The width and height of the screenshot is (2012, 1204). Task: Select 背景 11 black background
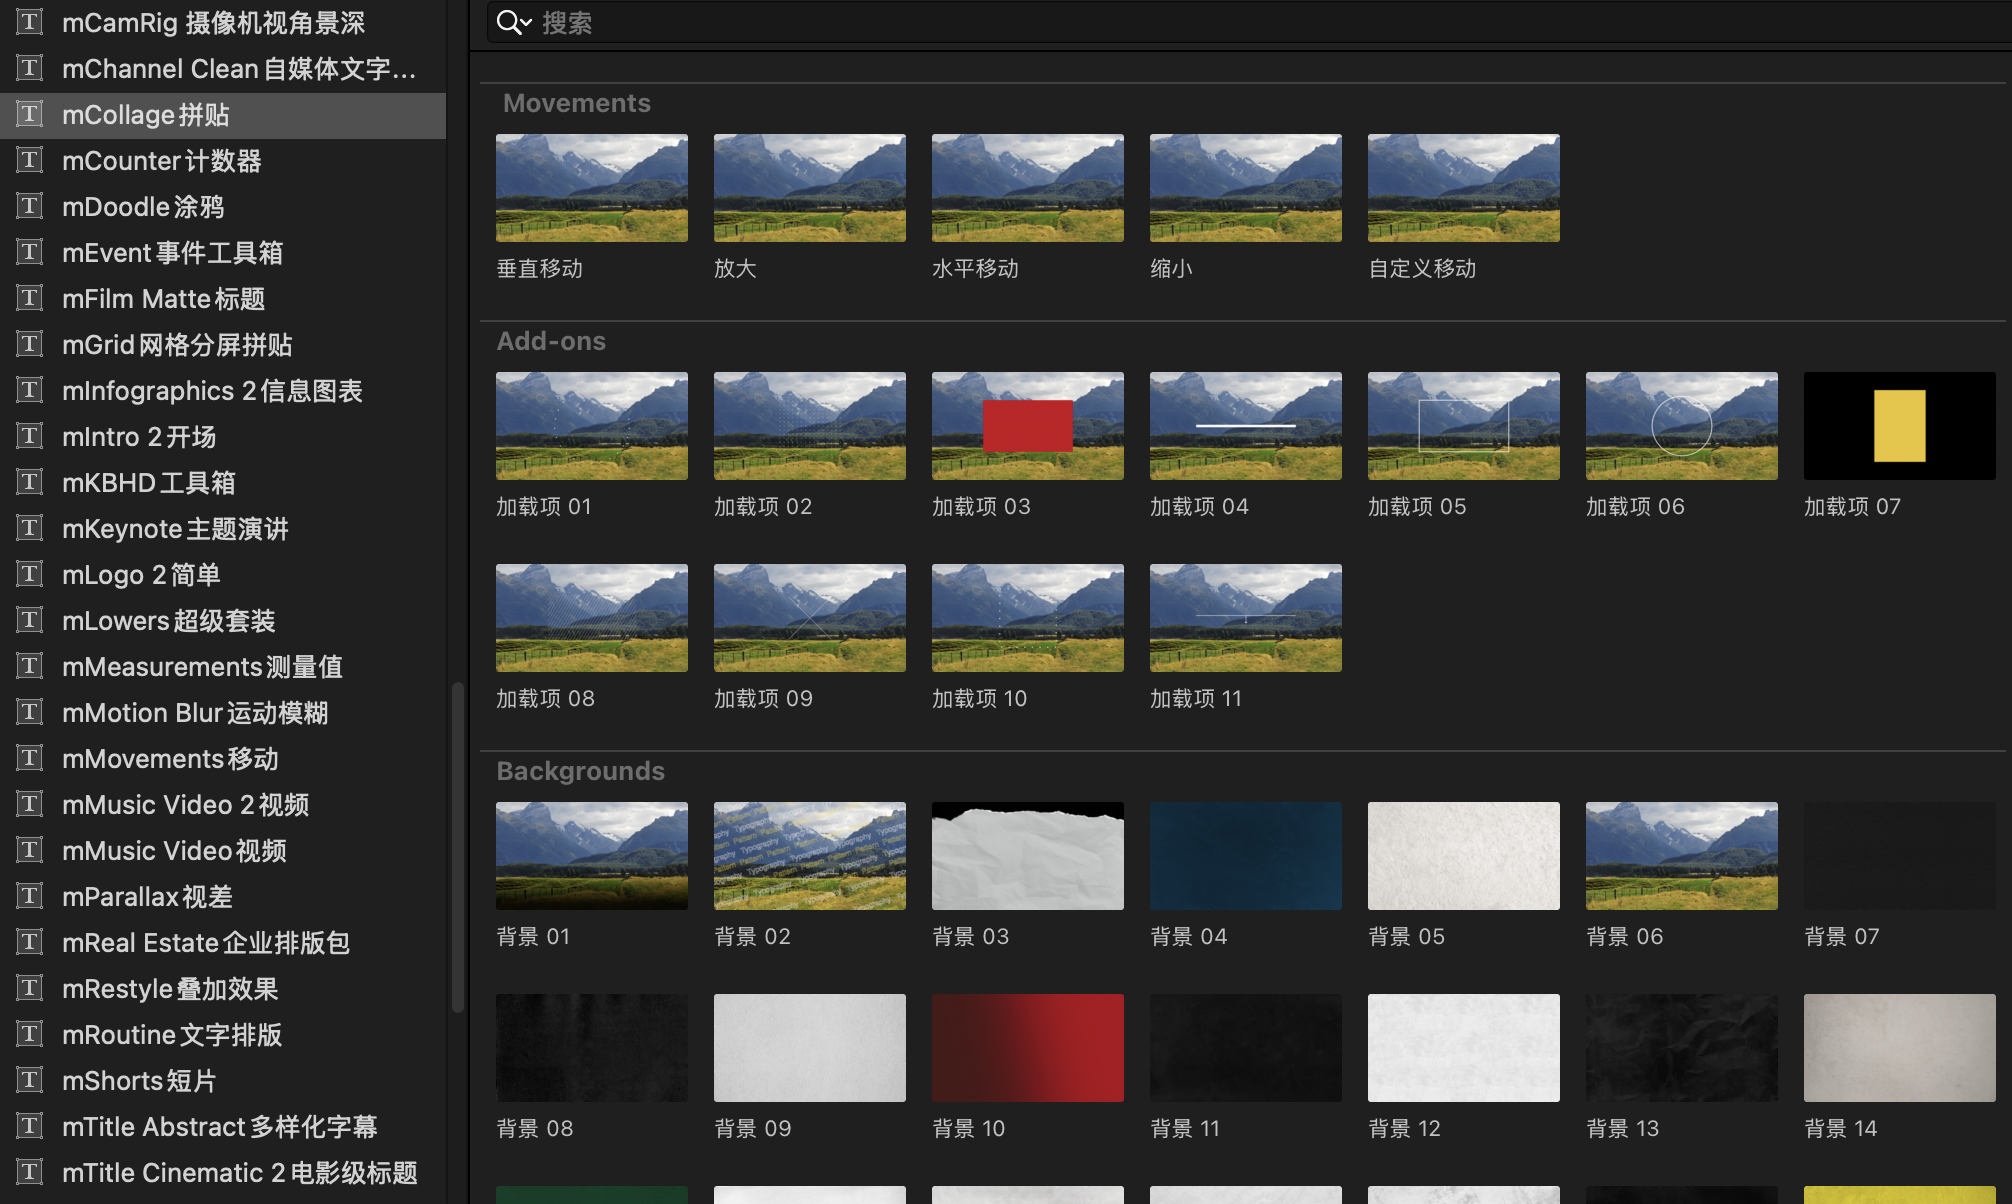pyautogui.click(x=1246, y=1048)
